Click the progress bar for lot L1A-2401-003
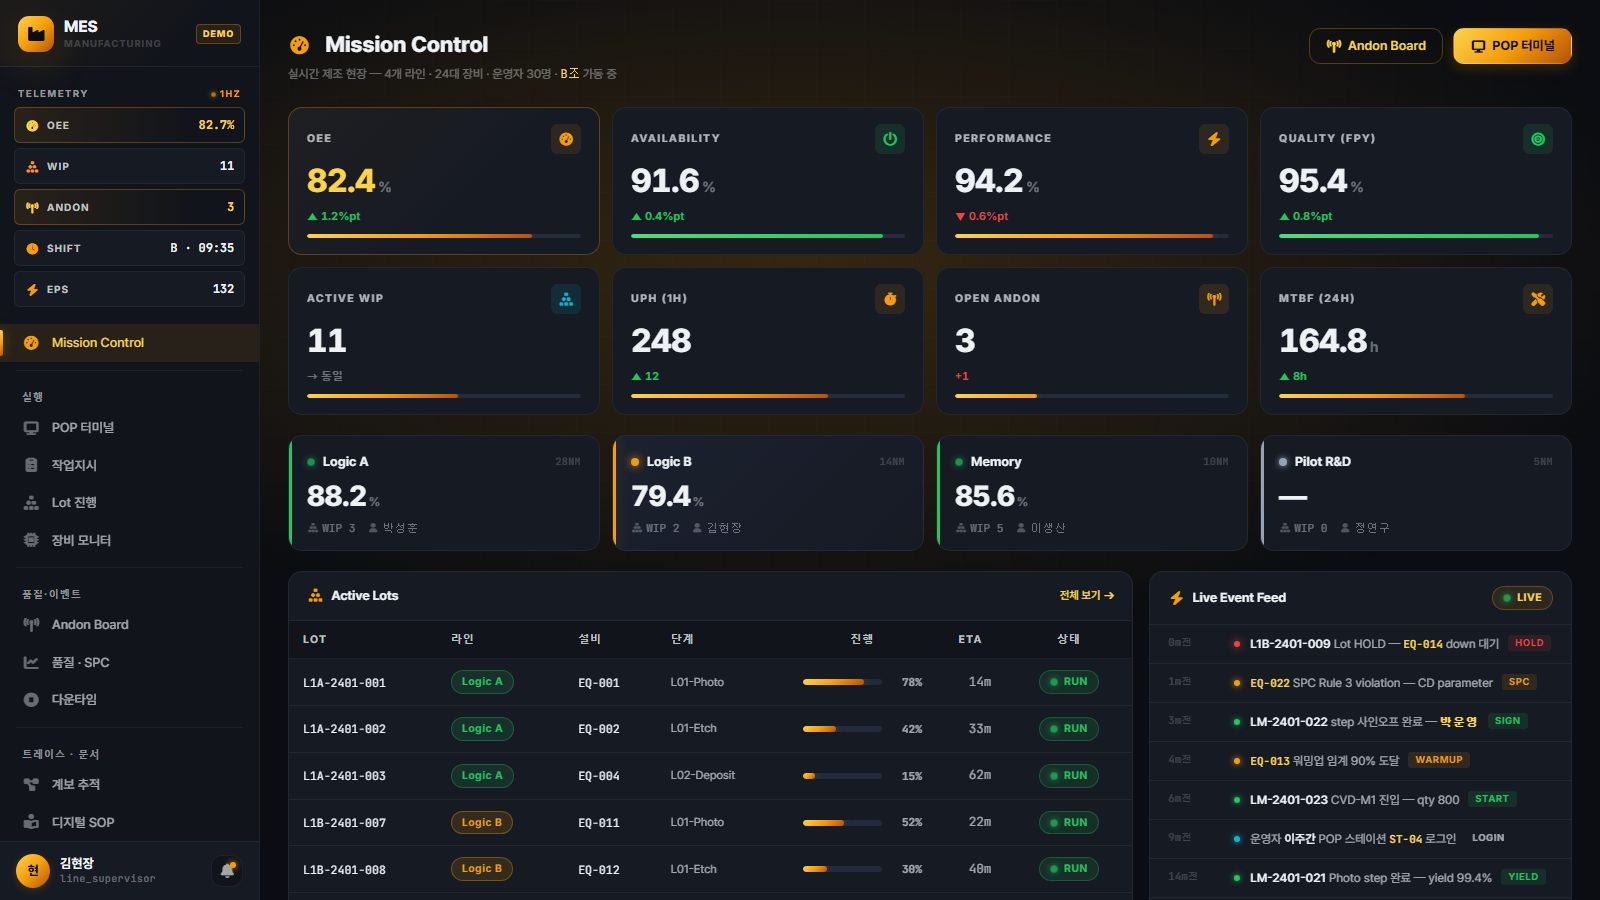This screenshot has width=1600, height=900. (x=842, y=776)
